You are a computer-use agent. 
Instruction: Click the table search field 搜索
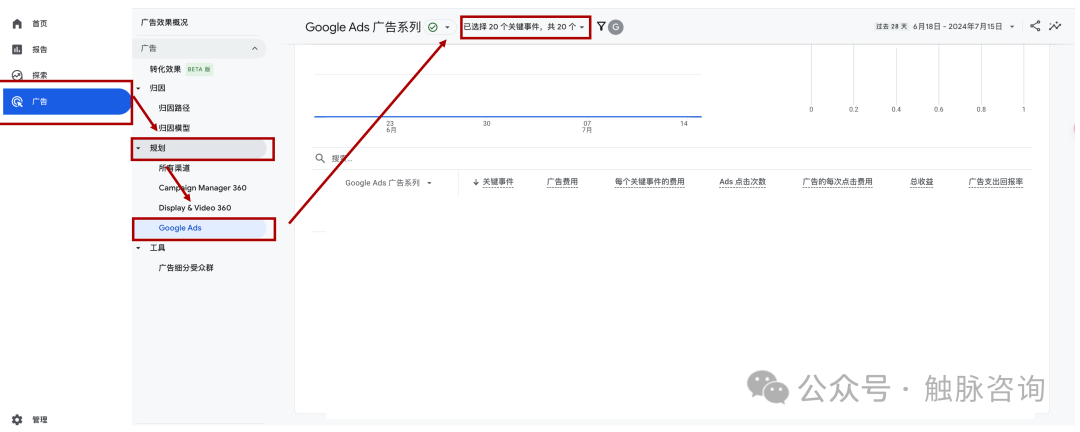(672, 158)
